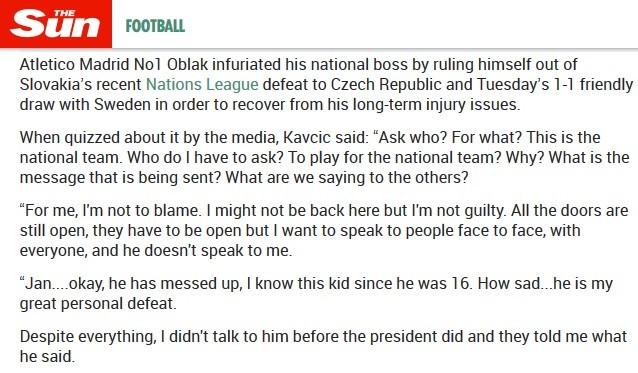
Task: Click The Sun logo
Action: [x=56, y=24]
